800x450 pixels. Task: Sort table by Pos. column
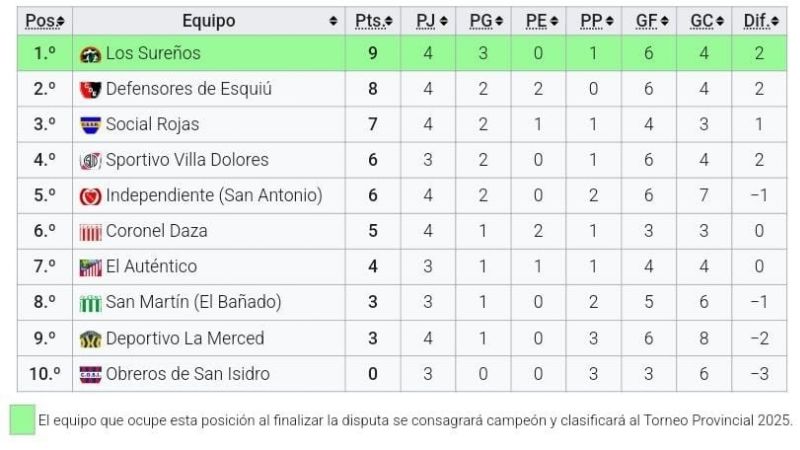click(x=44, y=20)
